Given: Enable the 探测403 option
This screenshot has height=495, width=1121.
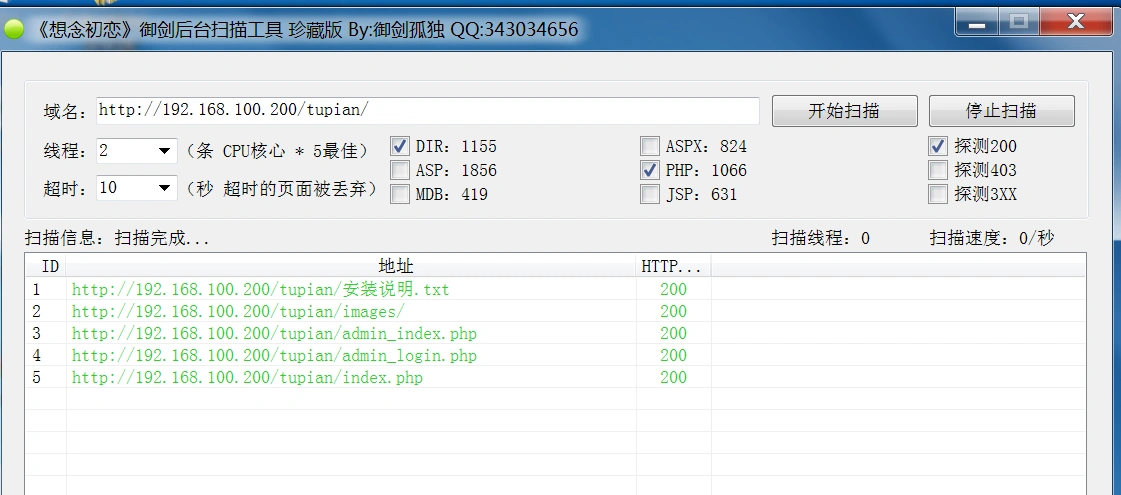Looking at the screenshot, I should pos(938,170).
